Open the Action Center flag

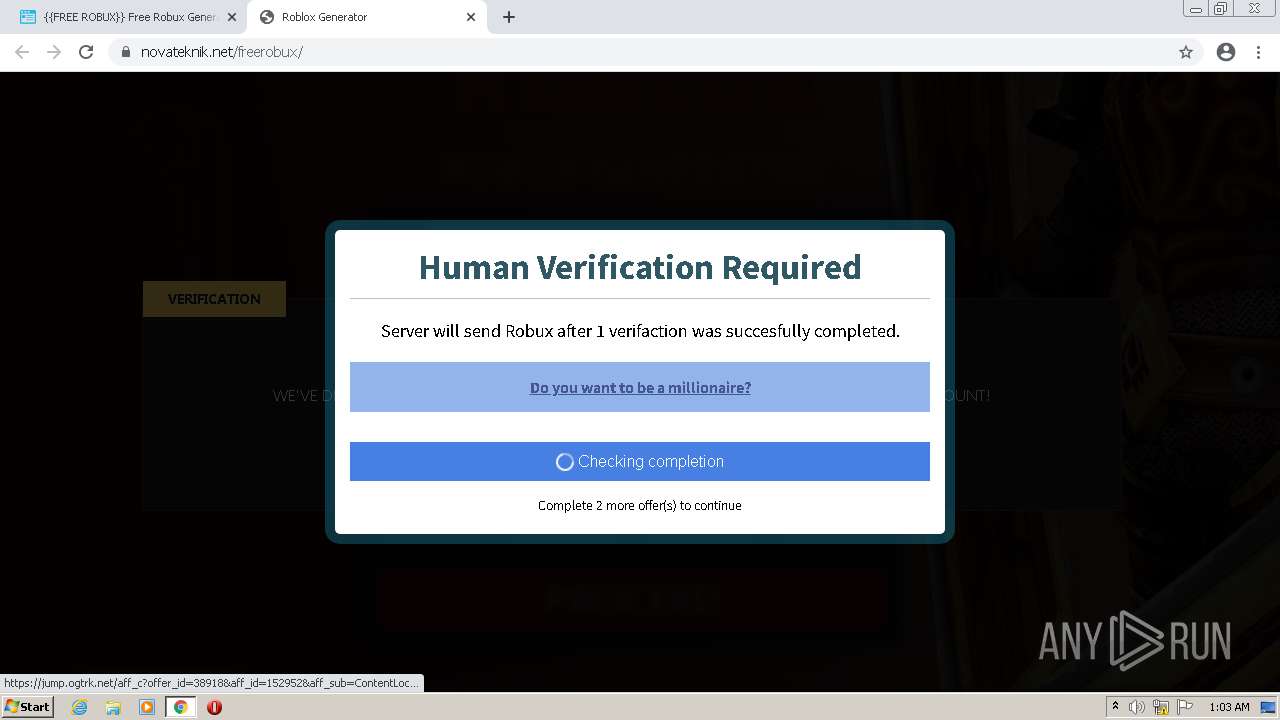tap(1185, 707)
